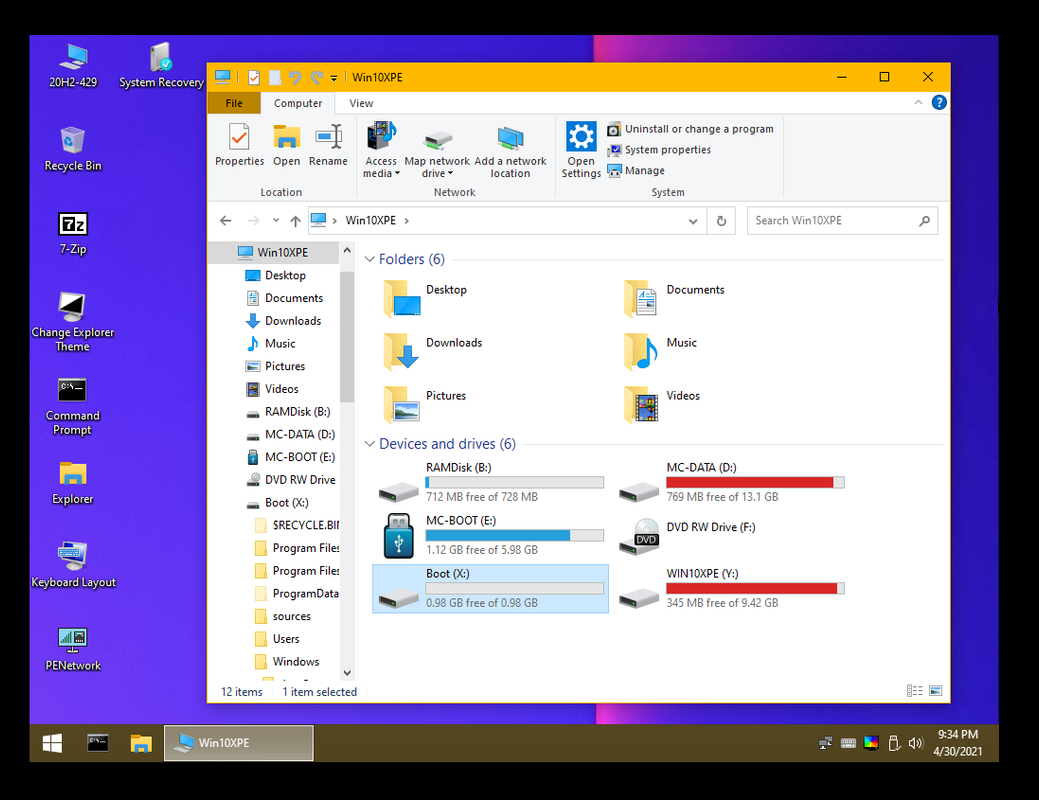Collapse the Folders (6) group
This screenshot has width=1039, height=800.
coord(370,259)
